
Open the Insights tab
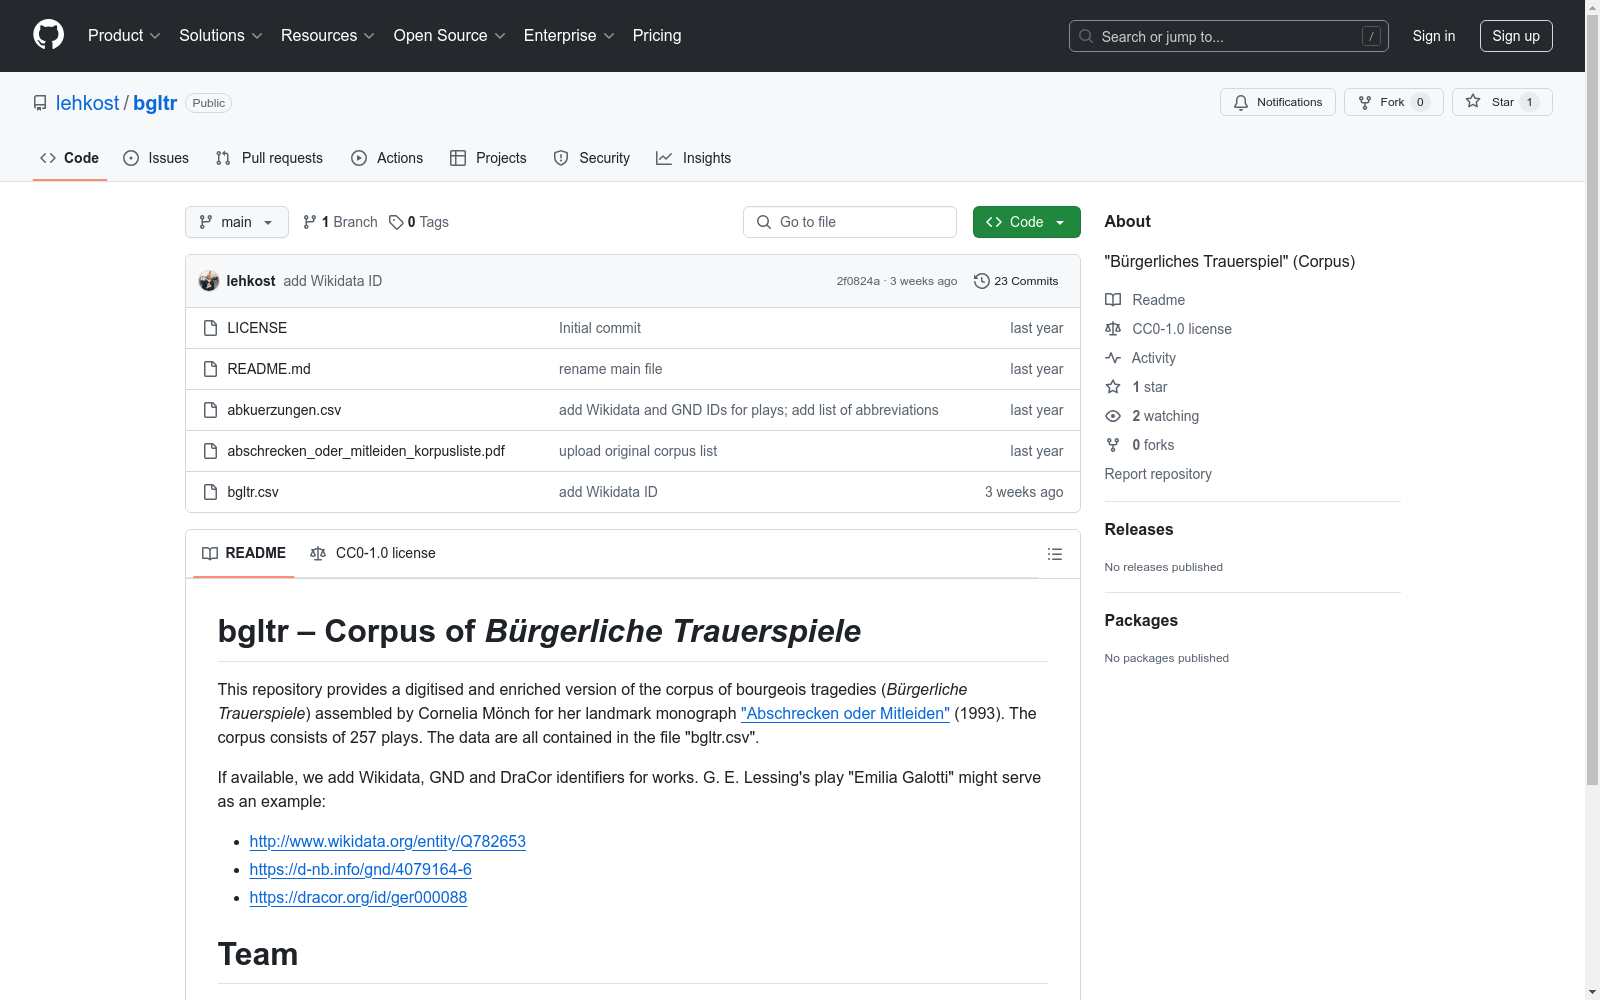click(693, 158)
